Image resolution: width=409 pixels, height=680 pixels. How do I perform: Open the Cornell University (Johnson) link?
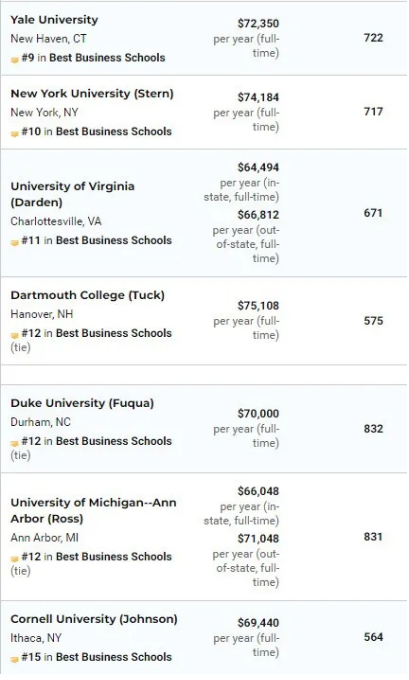click(x=94, y=619)
